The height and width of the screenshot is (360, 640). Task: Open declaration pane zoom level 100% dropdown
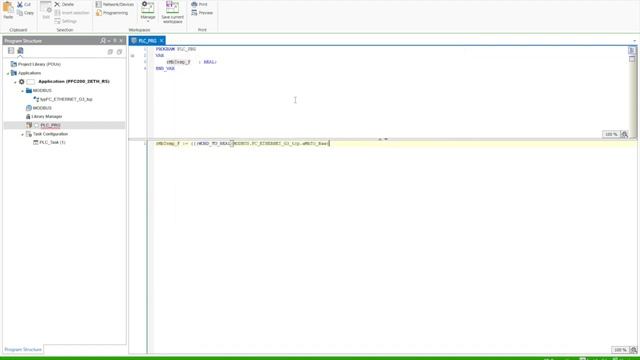pos(611,134)
